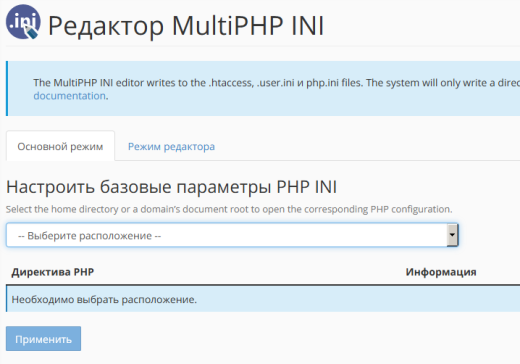Switch to the Режим редактора tab
Screen dimensions: 520x364
tap(171, 146)
